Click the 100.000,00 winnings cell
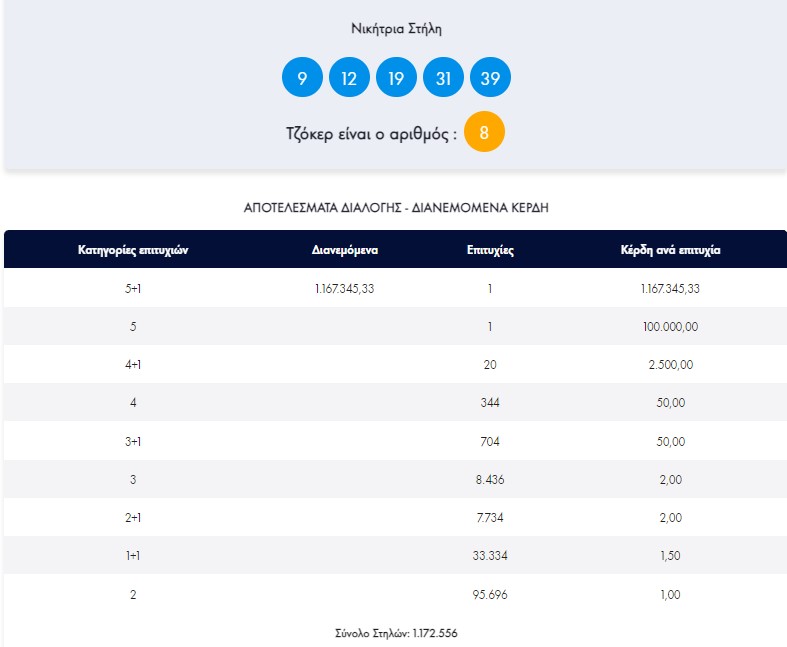This screenshot has height=647, width=787. tap(671, 327)
